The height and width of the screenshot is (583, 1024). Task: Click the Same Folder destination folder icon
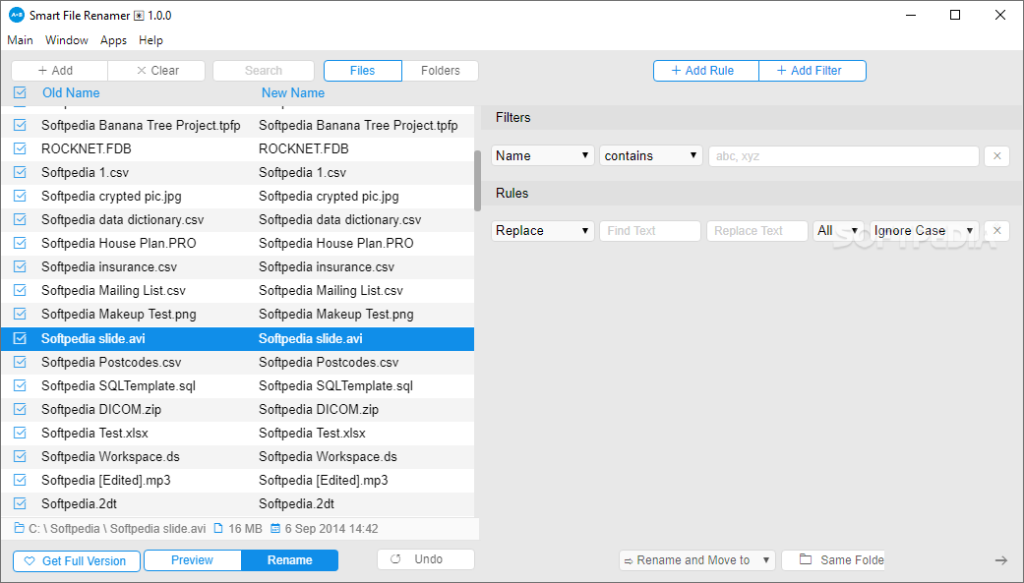pyautogui.click(x=806, y=560)
